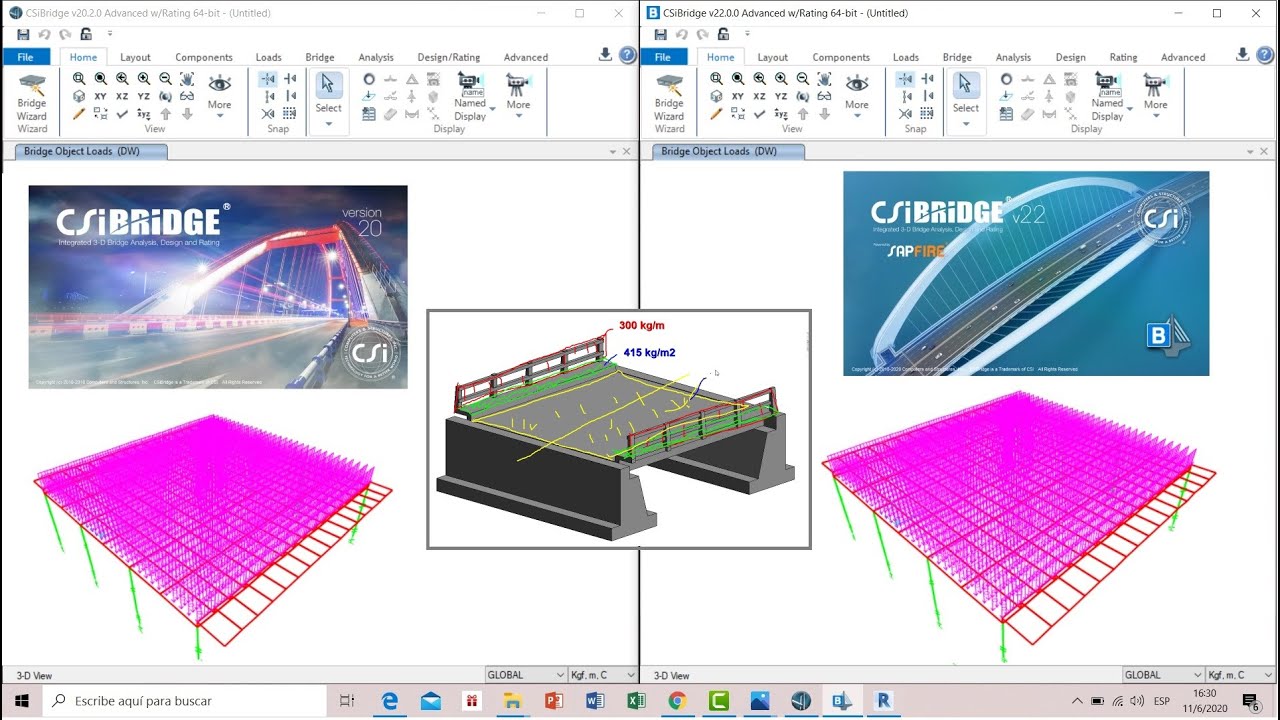The image size is (1280, 720).
Task: Set XZ plane view in v22 window
Action: 759,96
